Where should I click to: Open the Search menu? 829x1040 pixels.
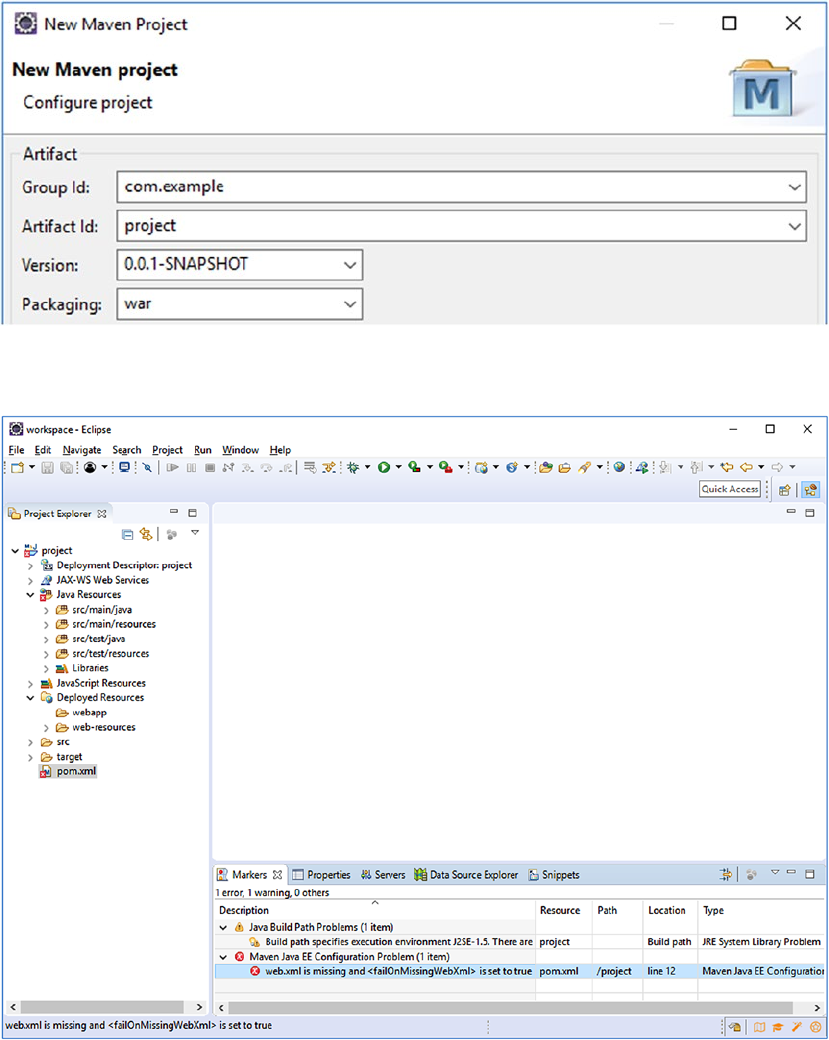(x=127, y=450)
